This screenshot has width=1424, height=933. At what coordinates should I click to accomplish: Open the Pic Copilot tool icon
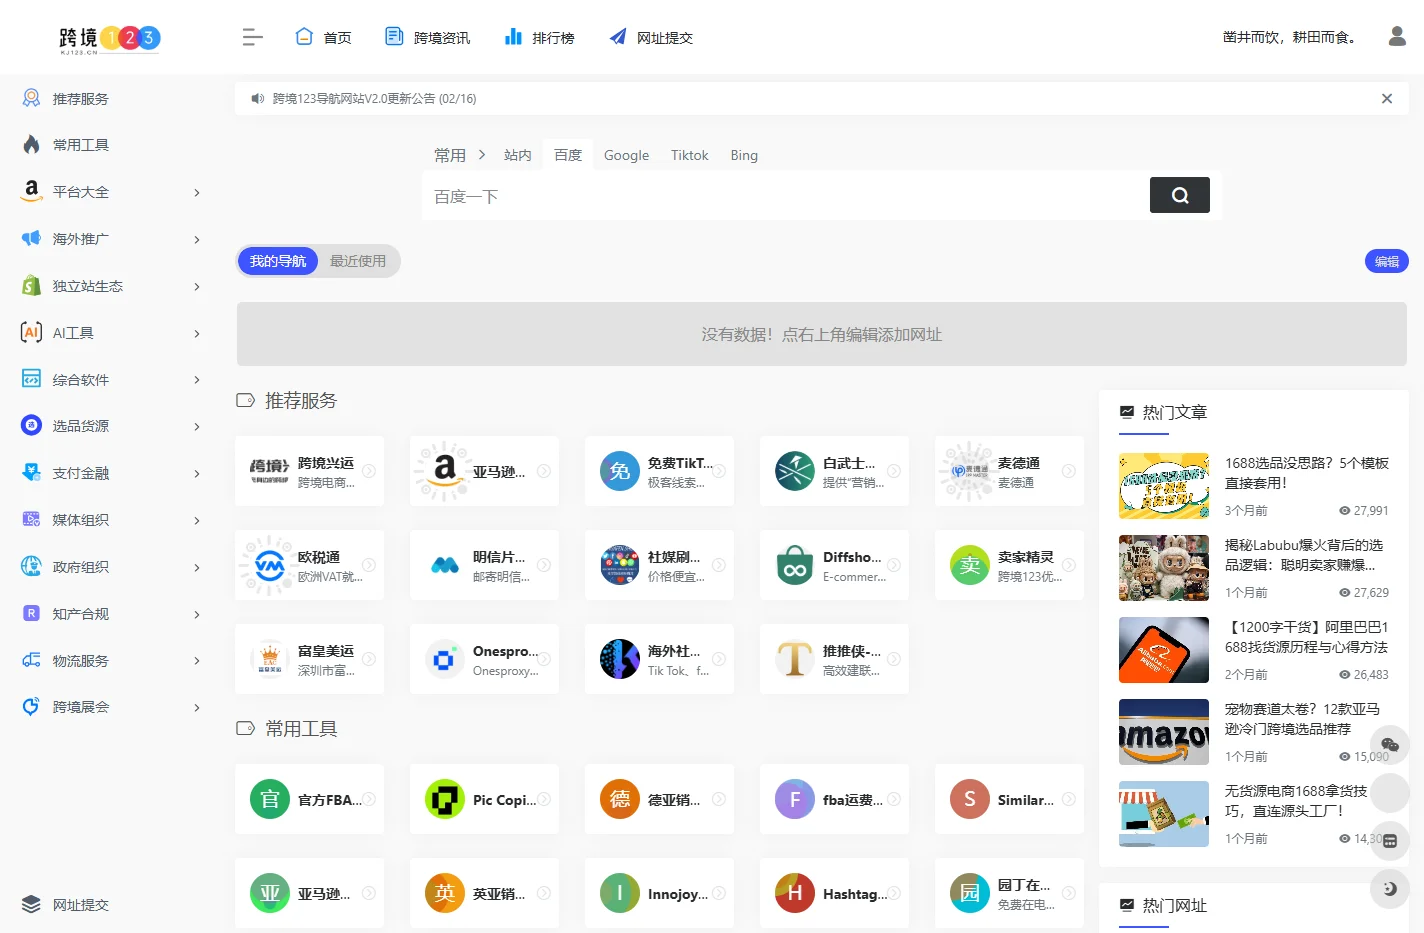[x=445, y=799]
